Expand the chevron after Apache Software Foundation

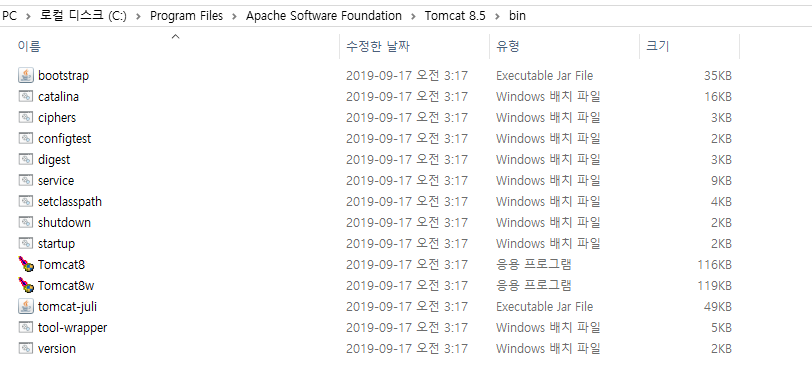pyautogui.click(x=413, y=16)
